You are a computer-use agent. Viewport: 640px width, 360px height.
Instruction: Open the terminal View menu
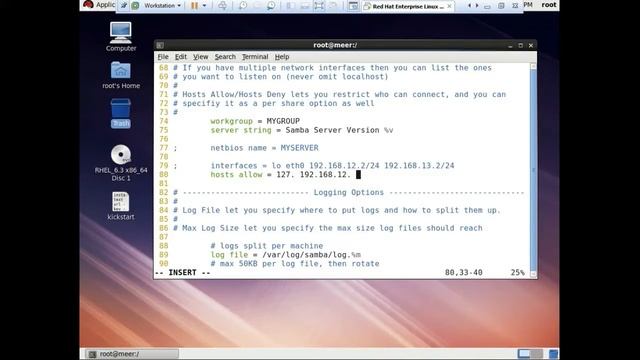200,57
